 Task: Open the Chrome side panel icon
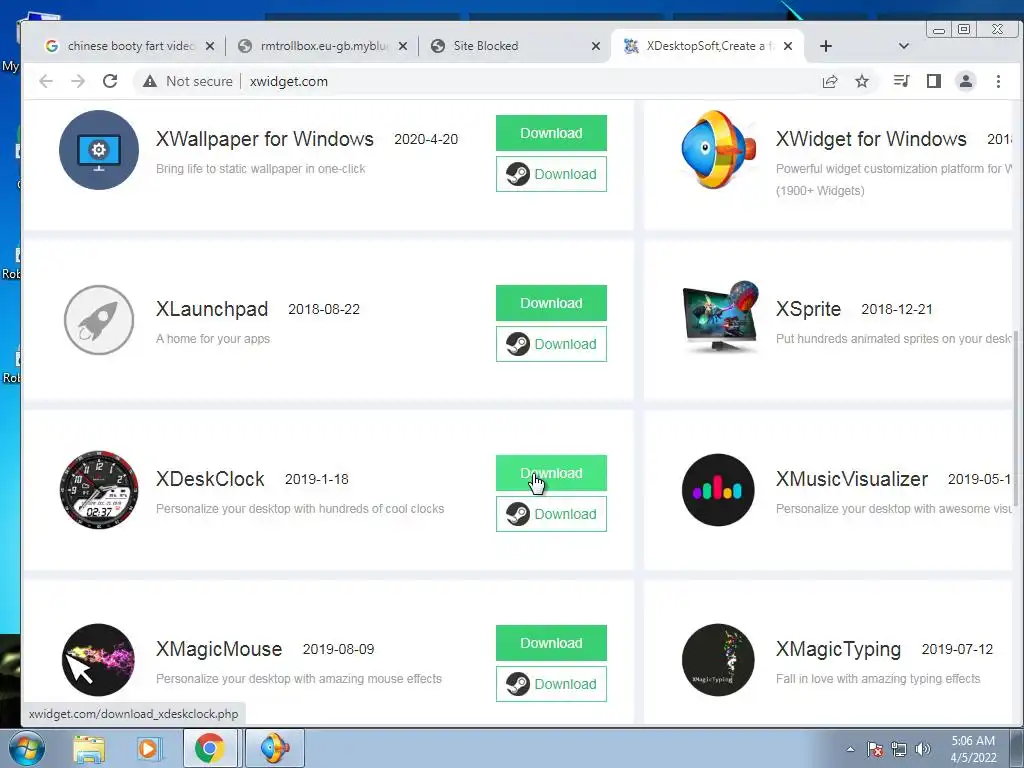click(934, 81)
